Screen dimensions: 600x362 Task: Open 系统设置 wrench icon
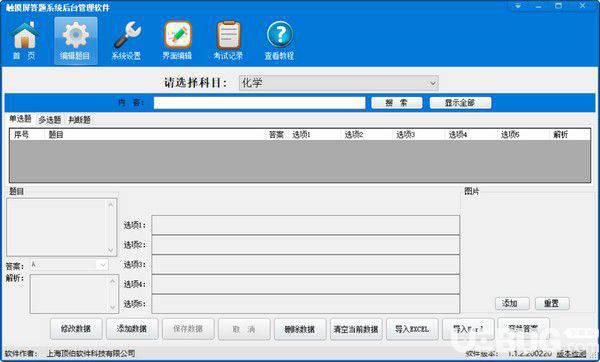(127, 41)
